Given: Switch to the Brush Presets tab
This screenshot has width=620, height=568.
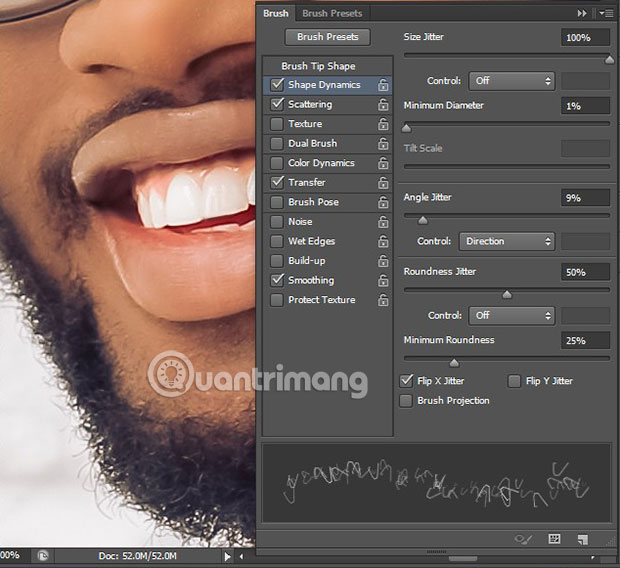Looking at the screenshot, I should [x=332, y=13].
